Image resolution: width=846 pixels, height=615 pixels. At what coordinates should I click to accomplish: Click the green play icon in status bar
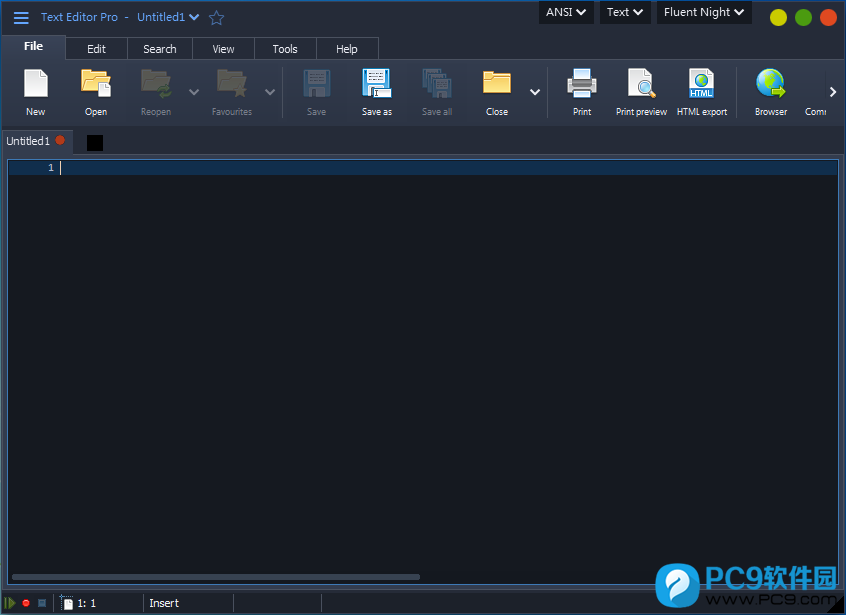(10, 602)
